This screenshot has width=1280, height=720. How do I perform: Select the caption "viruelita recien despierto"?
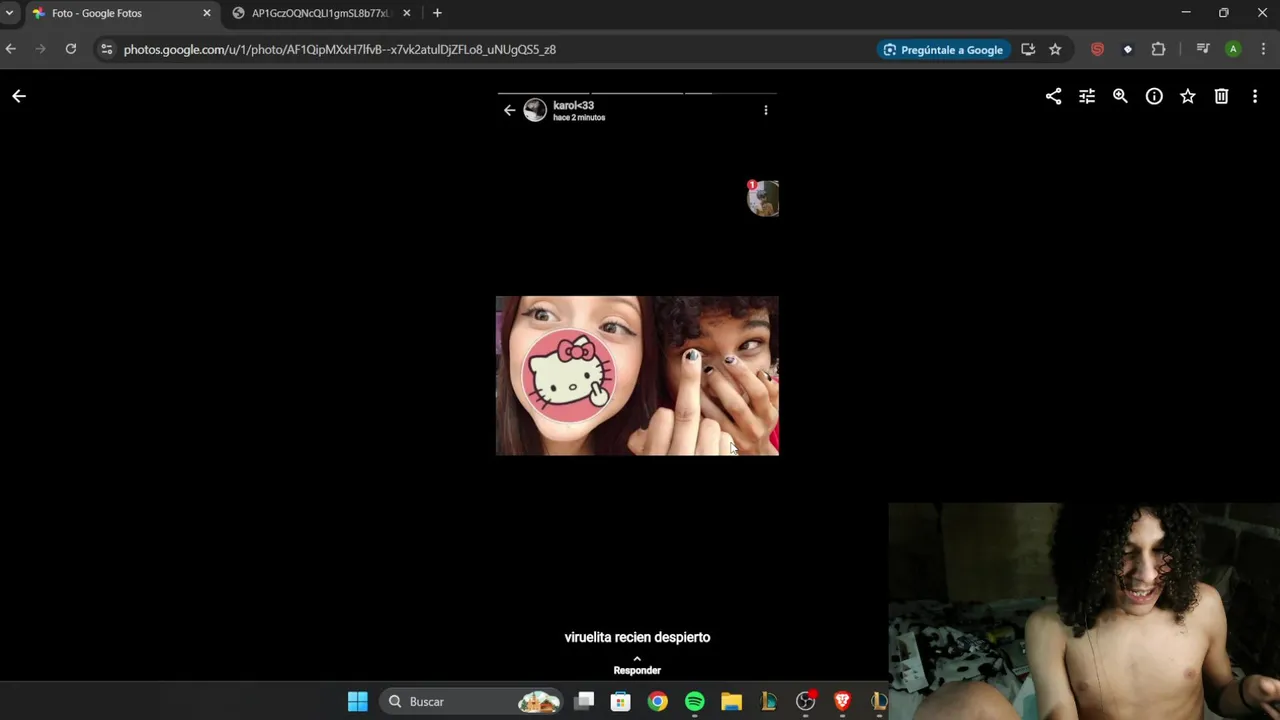point(637,637)
